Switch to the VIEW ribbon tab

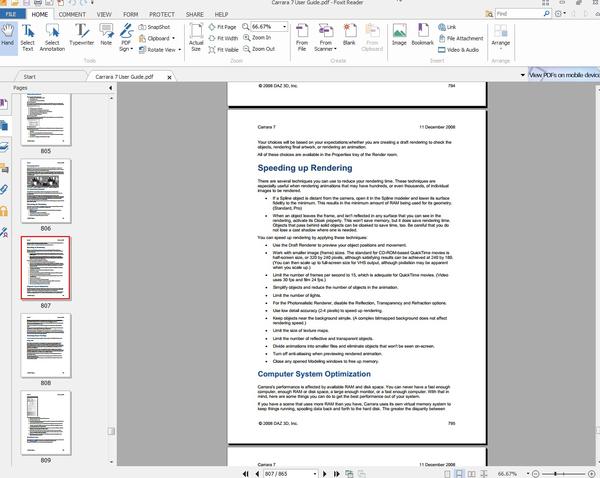104,15
